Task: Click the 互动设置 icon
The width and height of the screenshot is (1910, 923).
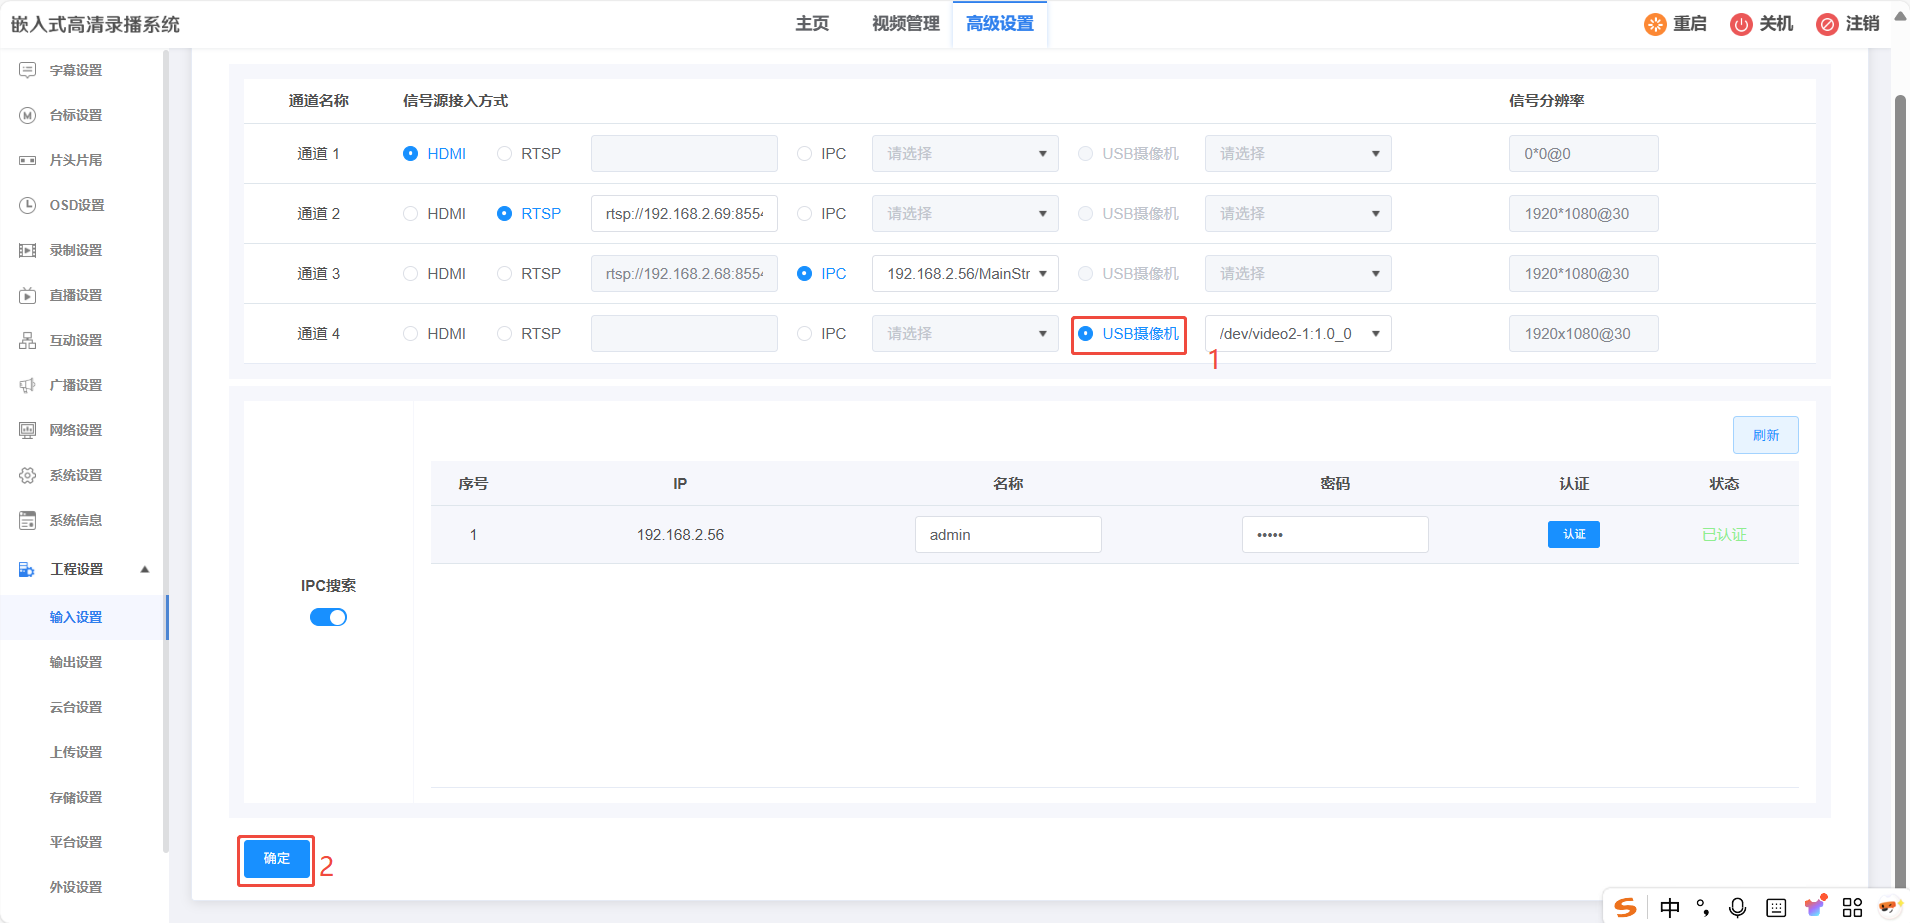Action: [x=28, y=340]
